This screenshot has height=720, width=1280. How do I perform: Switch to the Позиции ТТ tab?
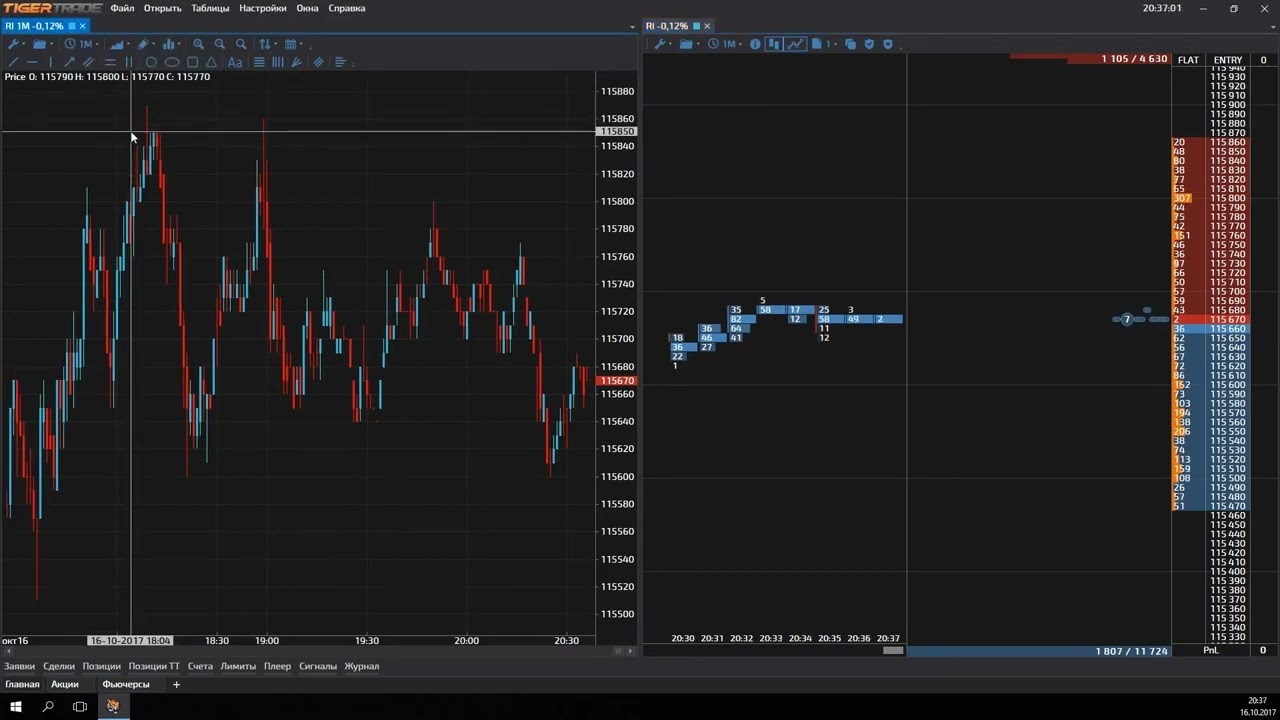pyautogui.click(x=154, y=666)
